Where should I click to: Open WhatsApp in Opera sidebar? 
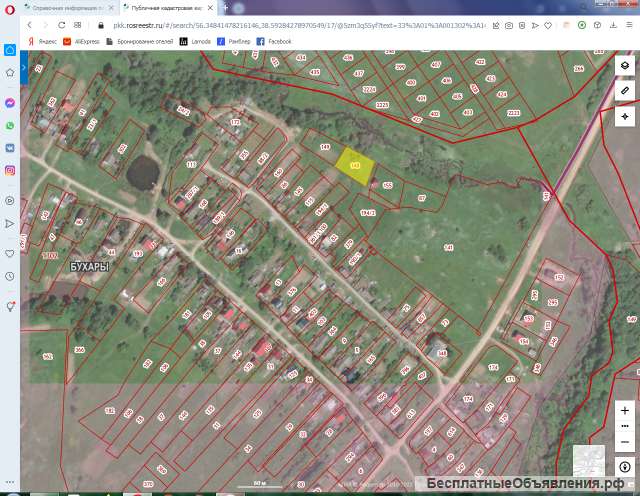coord(10,126)
